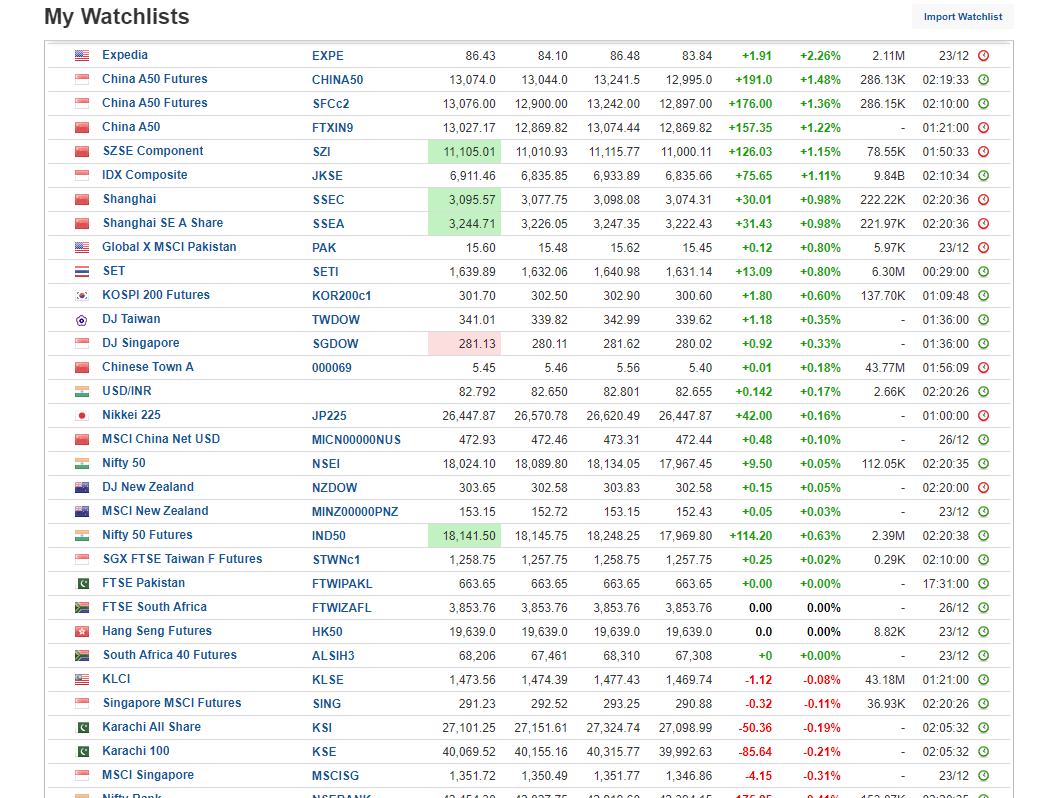Open the SZSE Component link

(153, 151)
